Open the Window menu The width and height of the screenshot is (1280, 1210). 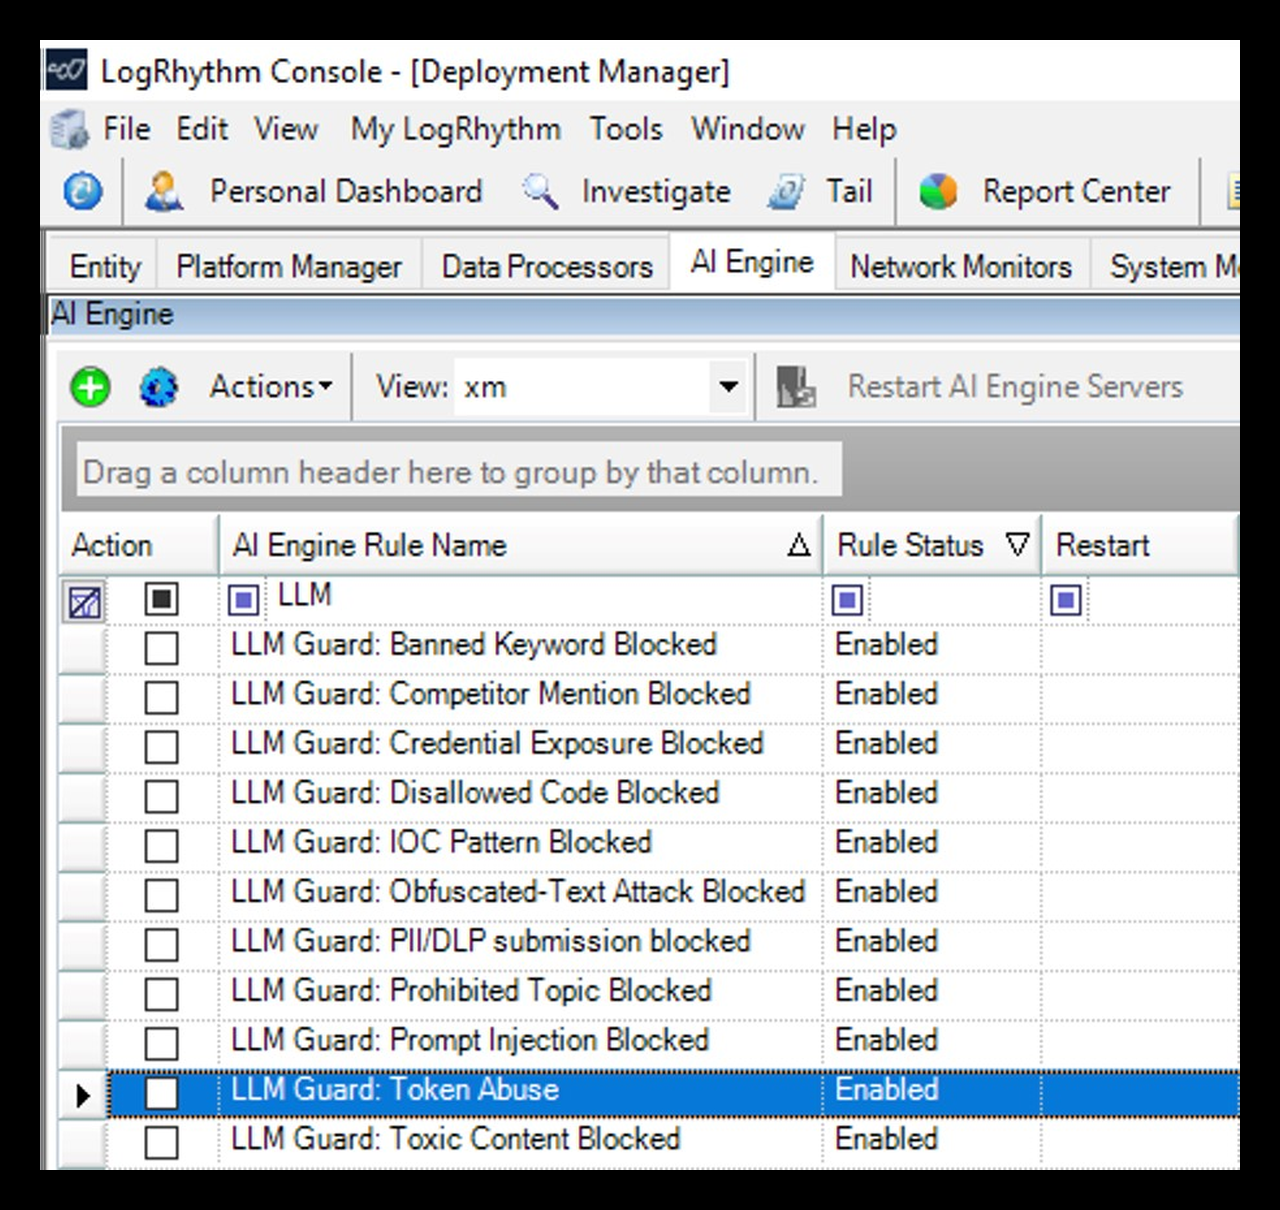pos(748,129)
